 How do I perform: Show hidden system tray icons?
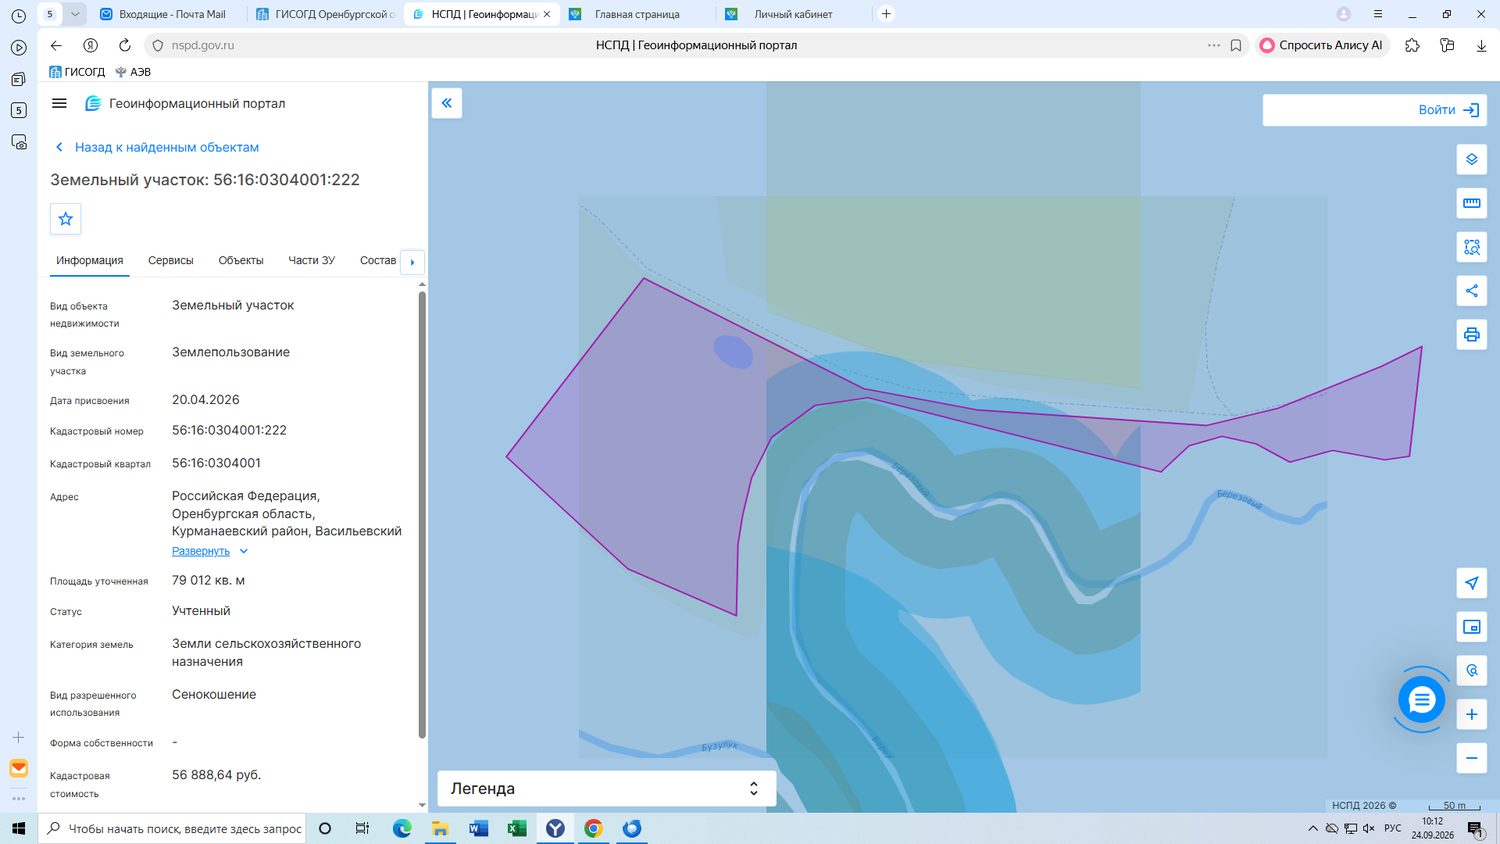click(x=1312, y=828)
